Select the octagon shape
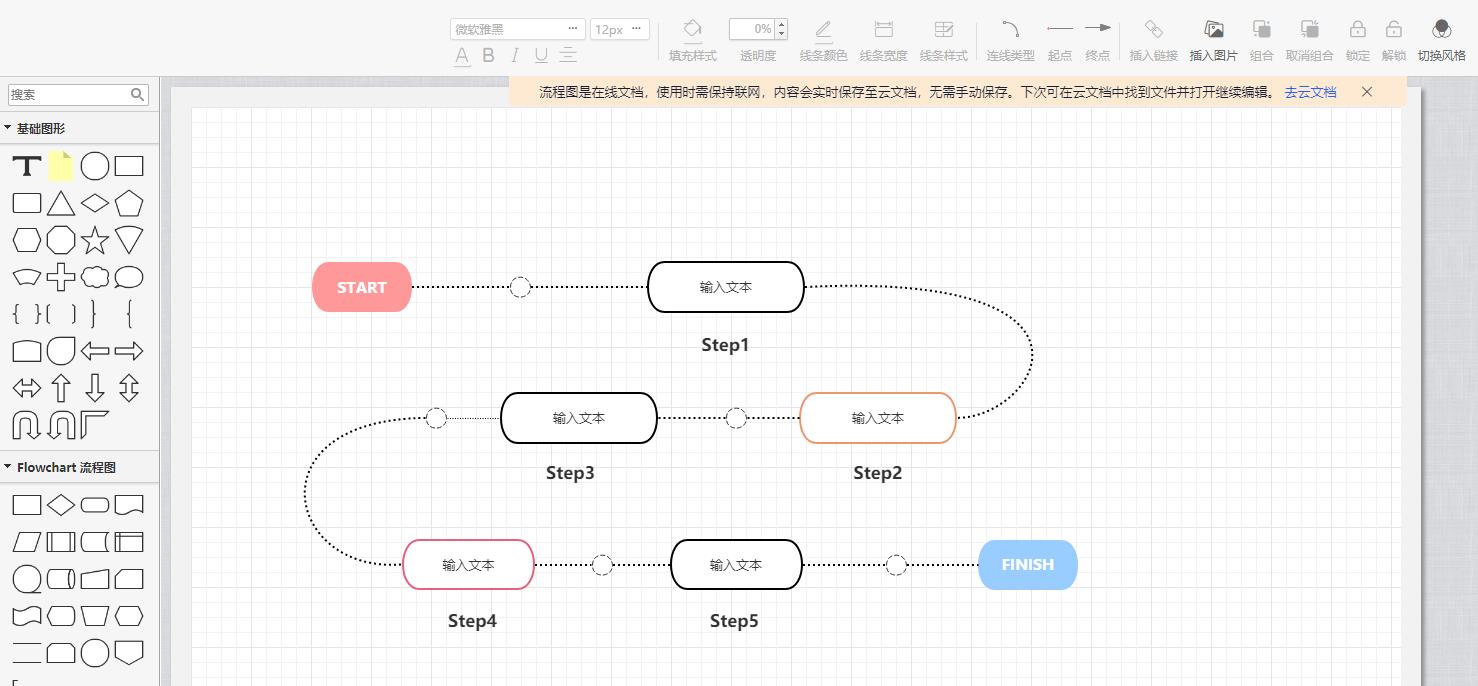Screen dimensions: 1478x686 (x=61, y=240)
